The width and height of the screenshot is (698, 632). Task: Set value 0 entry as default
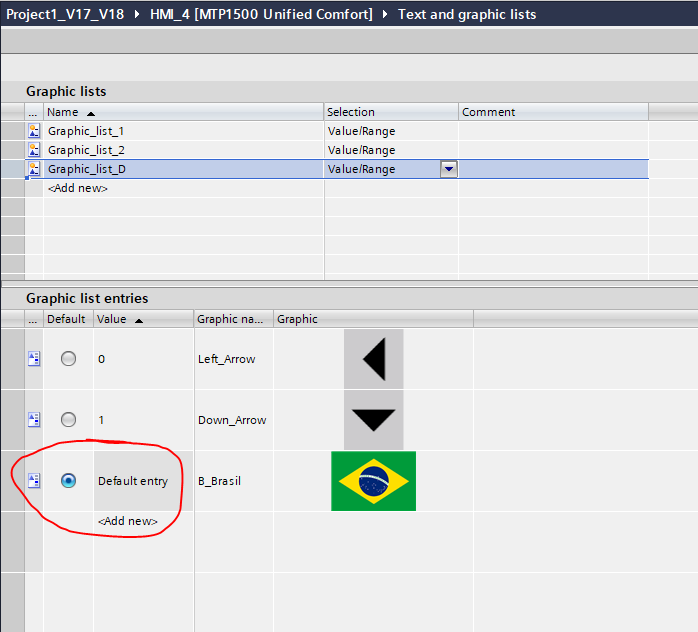[68, 359]
